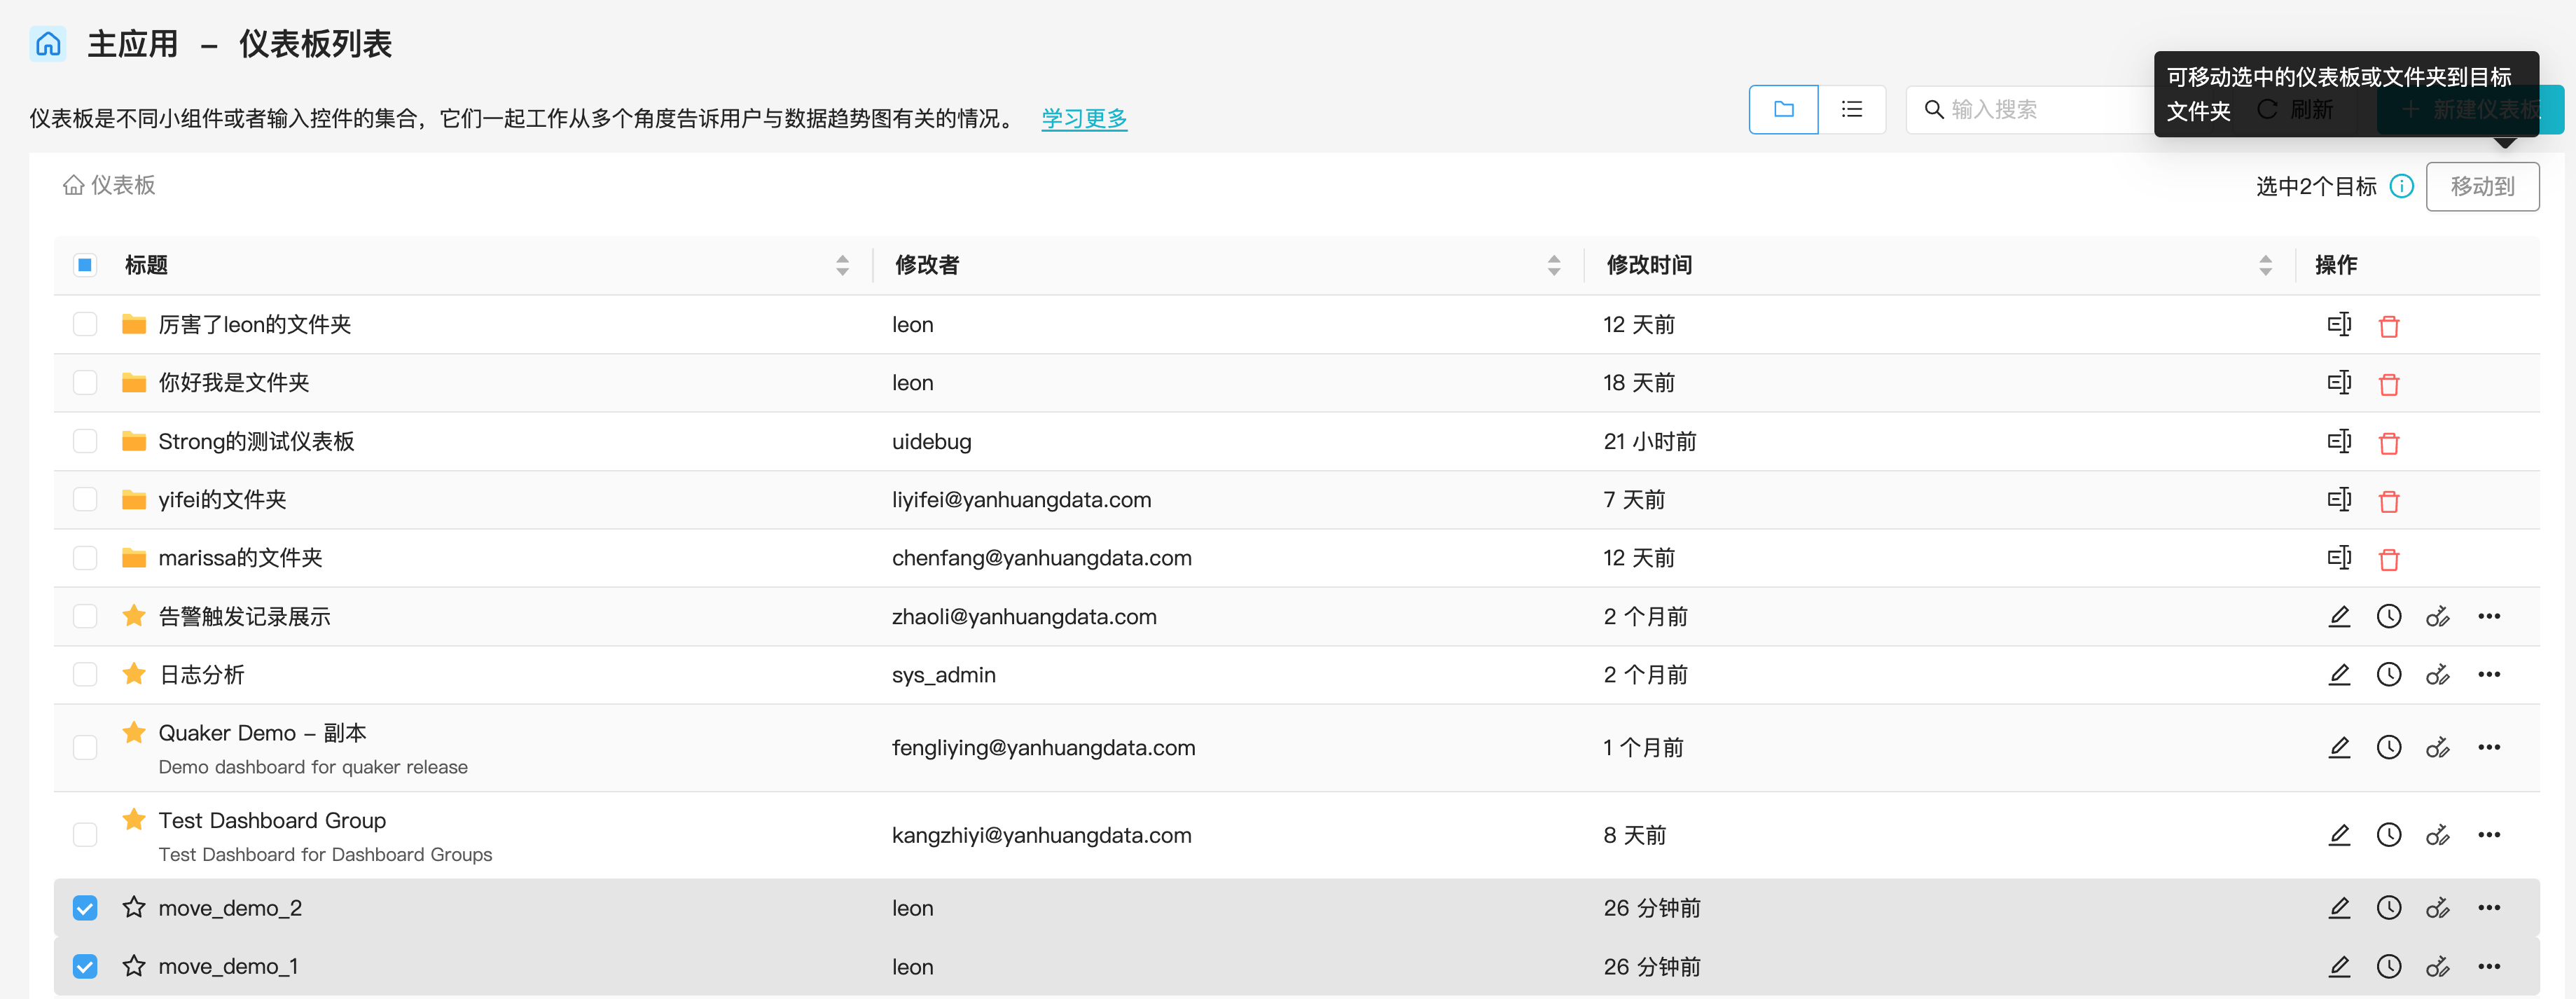Screen dimensions: 2576x999
Task: Unstar the Test Dashboard Group dashboard
Action: pos(134,819)
